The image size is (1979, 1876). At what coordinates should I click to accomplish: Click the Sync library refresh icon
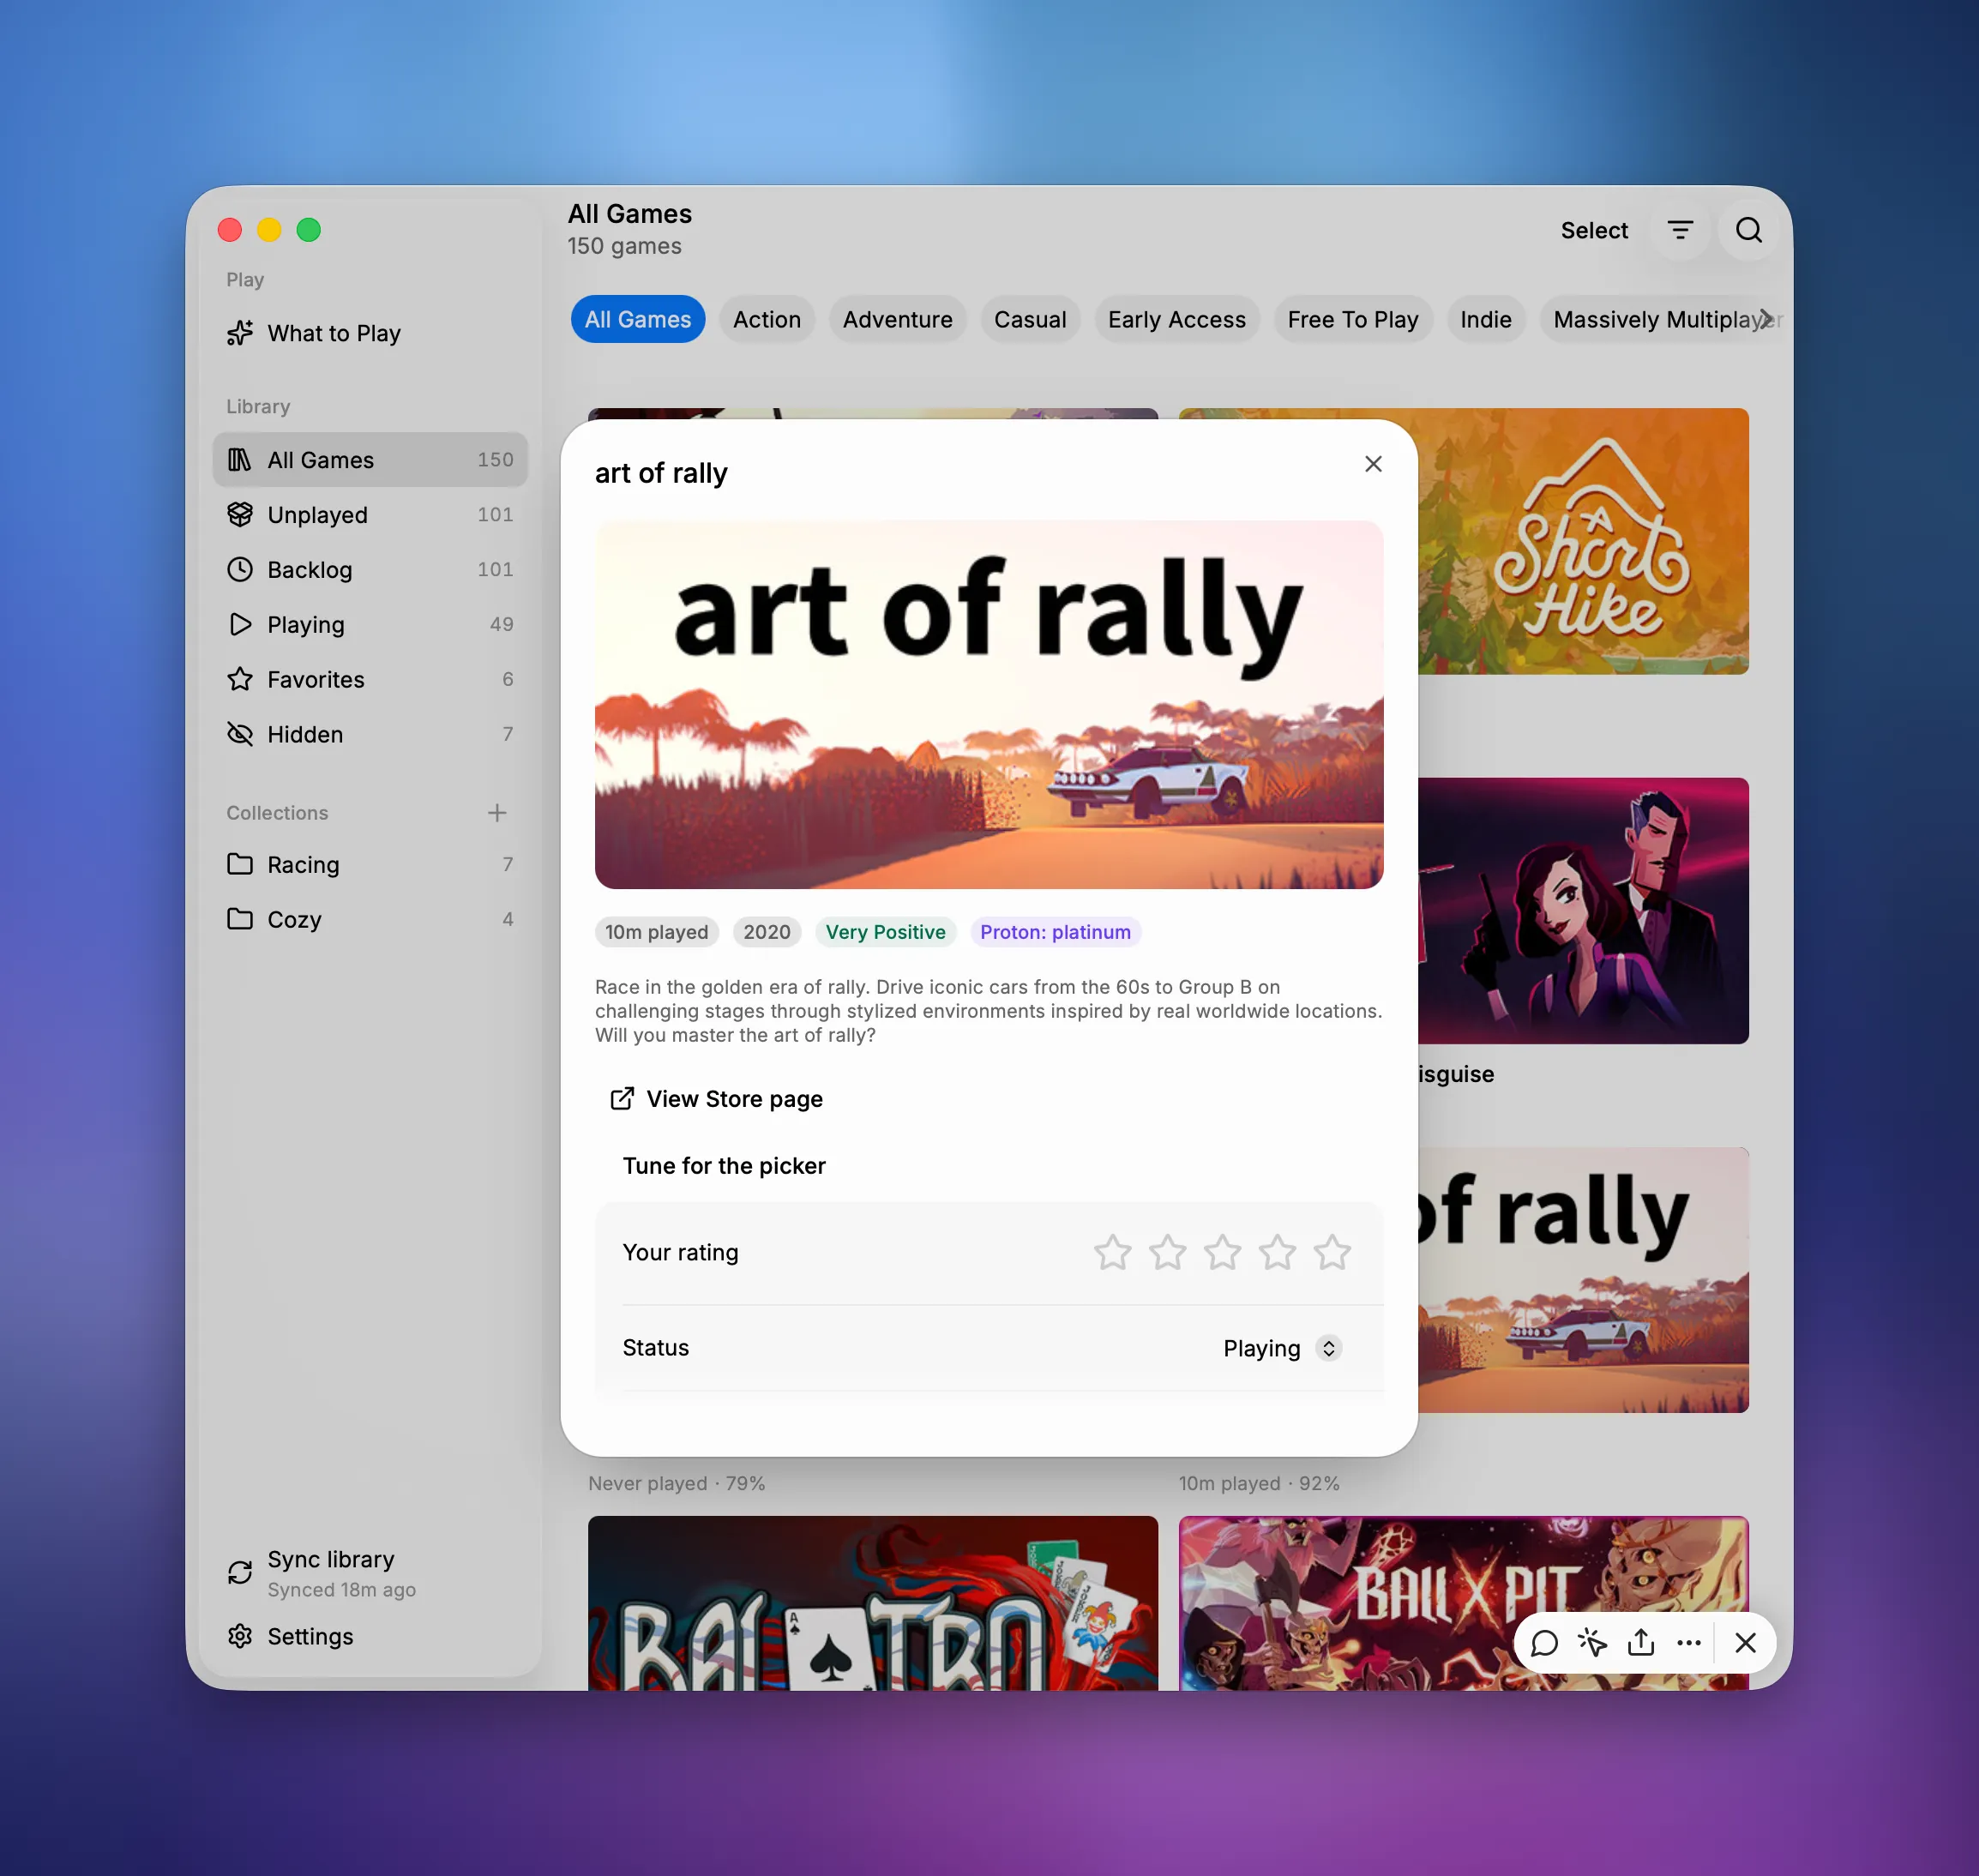(x=240, y=1574)
